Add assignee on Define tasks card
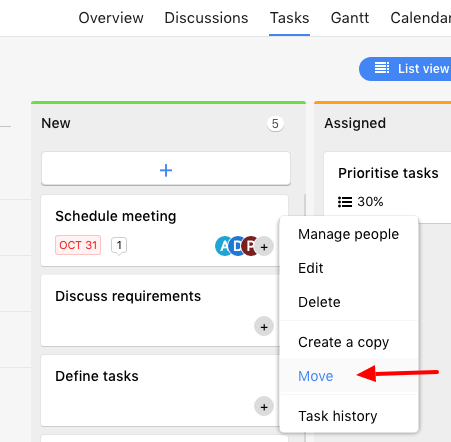 (x=264, y=407)
